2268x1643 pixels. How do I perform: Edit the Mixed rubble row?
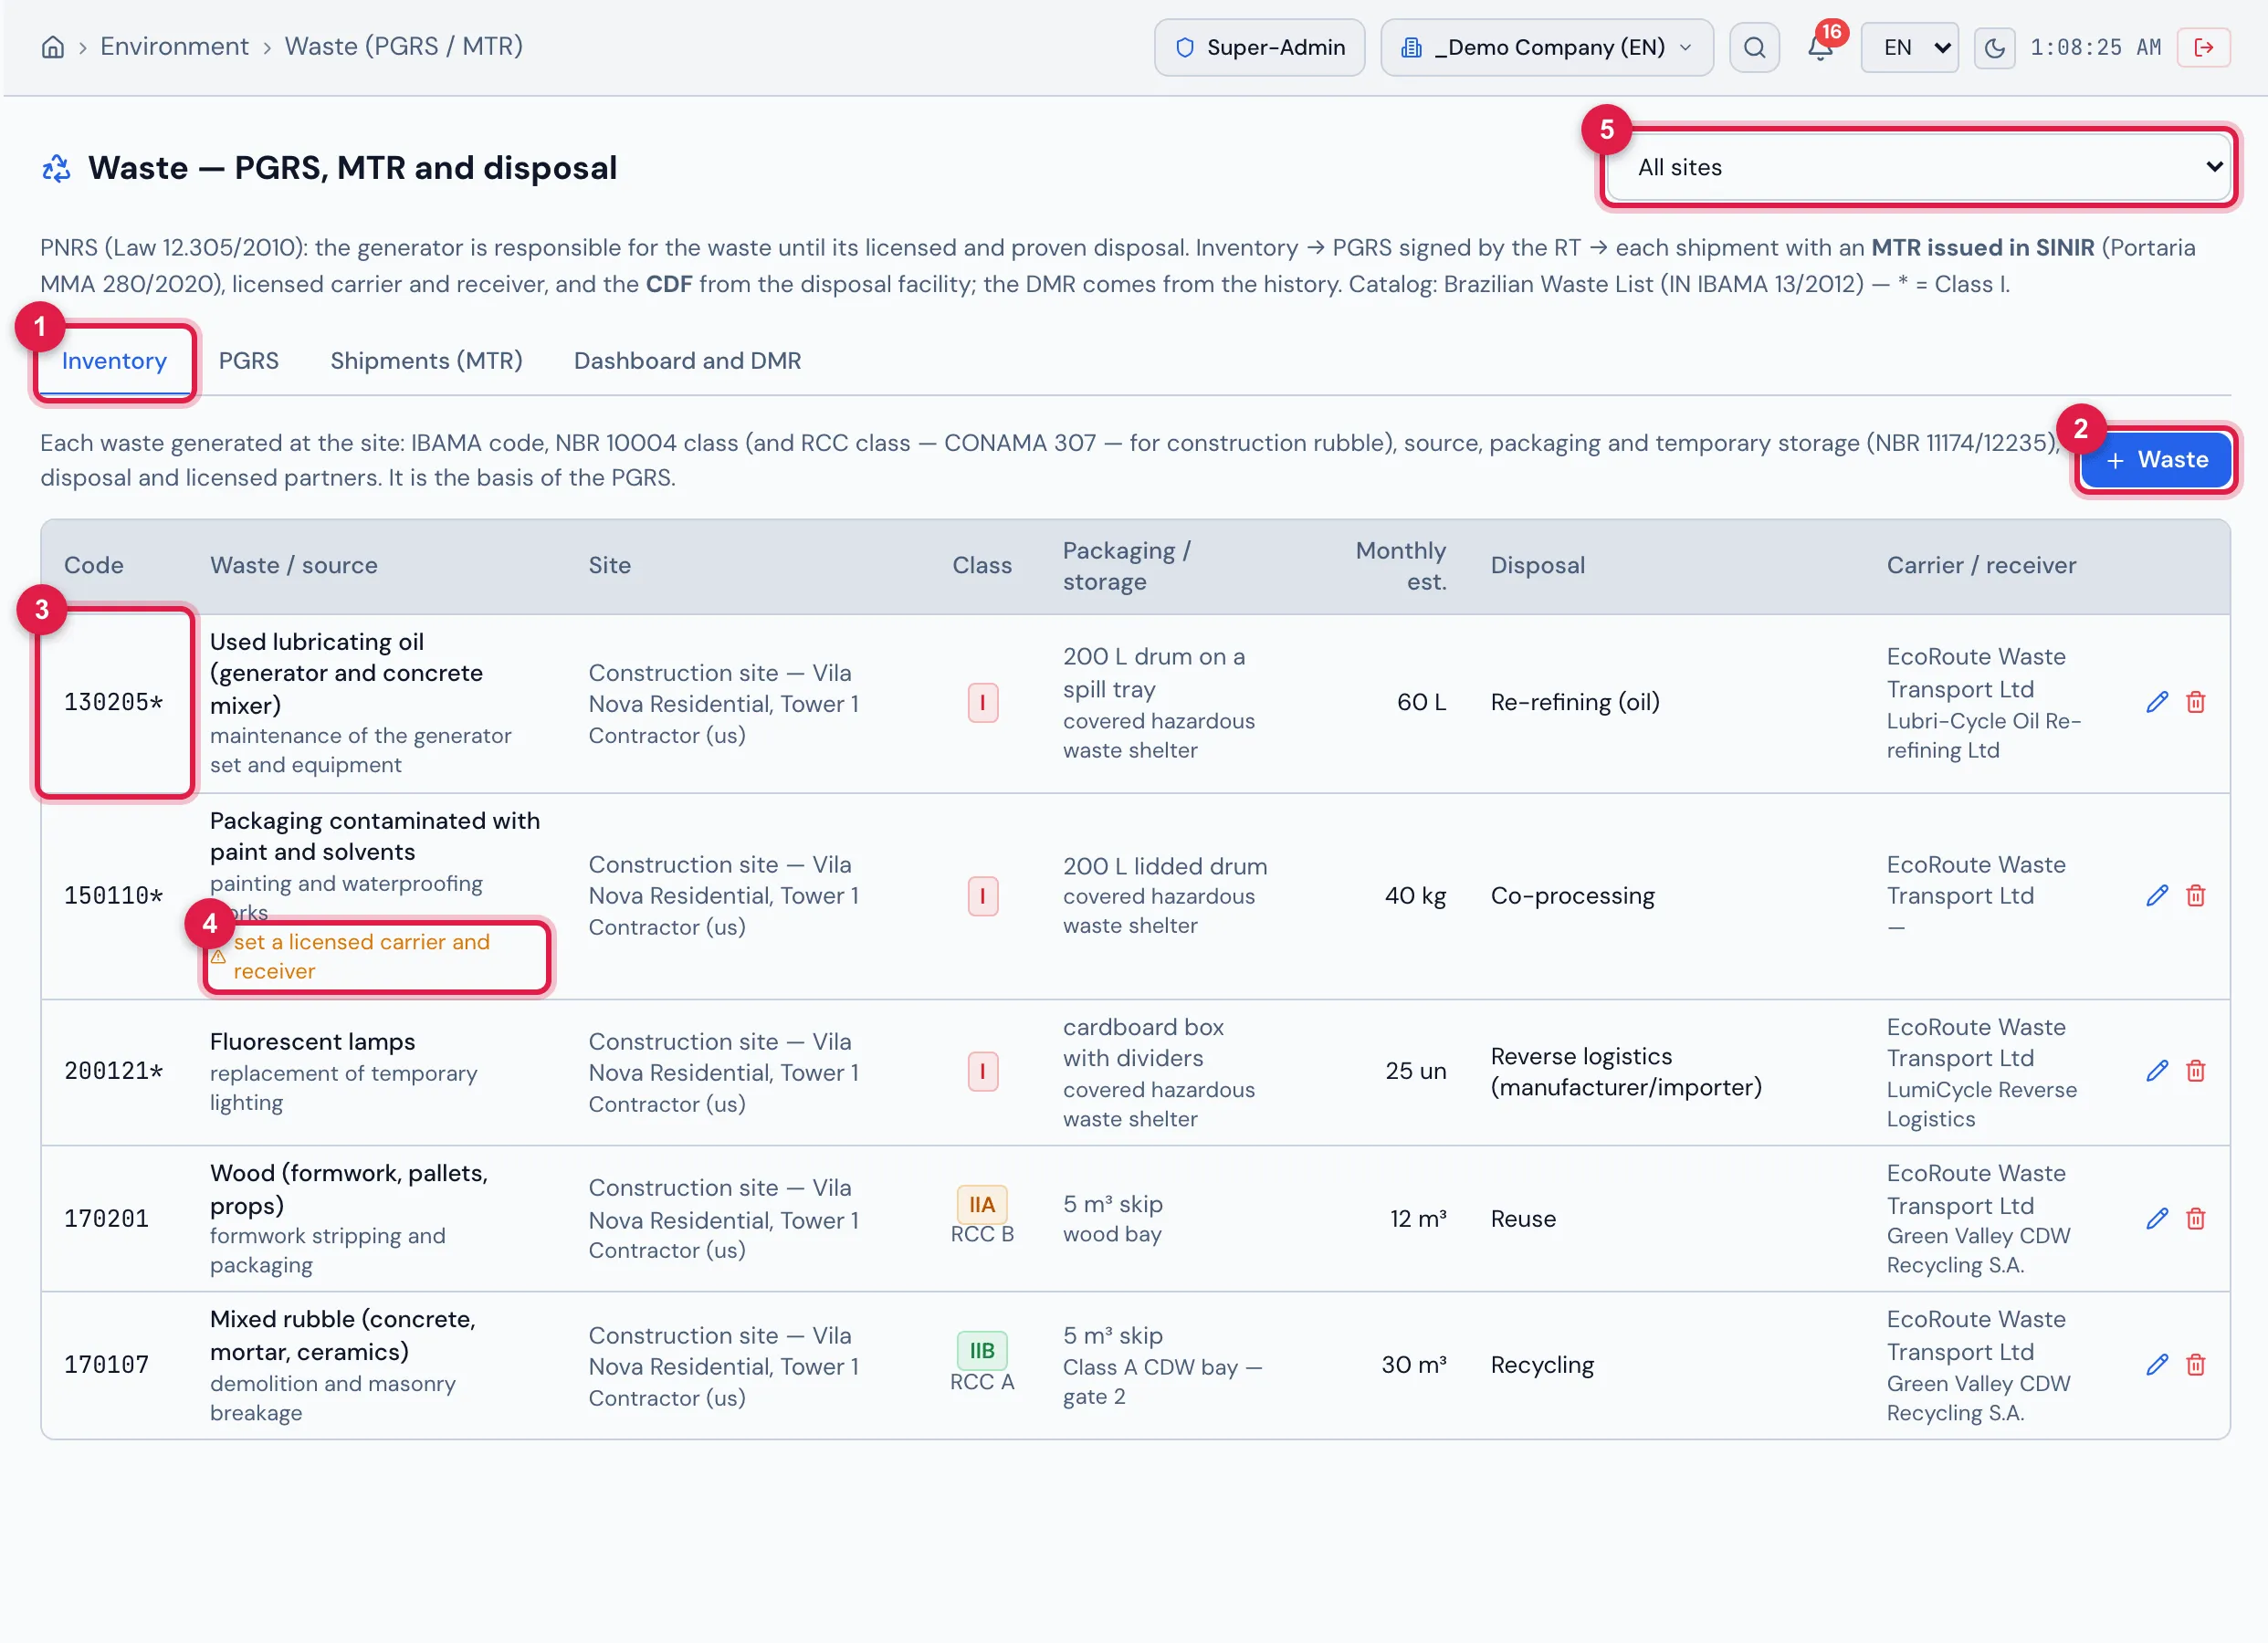click(2157, 1365)
